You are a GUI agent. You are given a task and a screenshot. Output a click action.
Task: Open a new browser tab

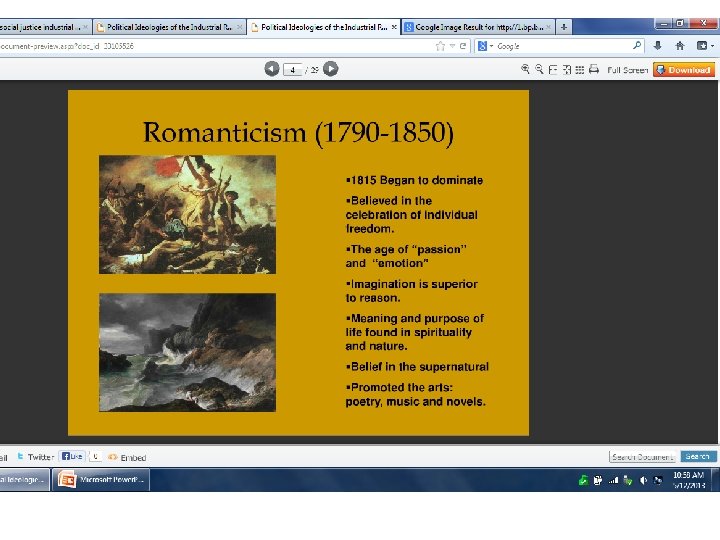point(564,27)
